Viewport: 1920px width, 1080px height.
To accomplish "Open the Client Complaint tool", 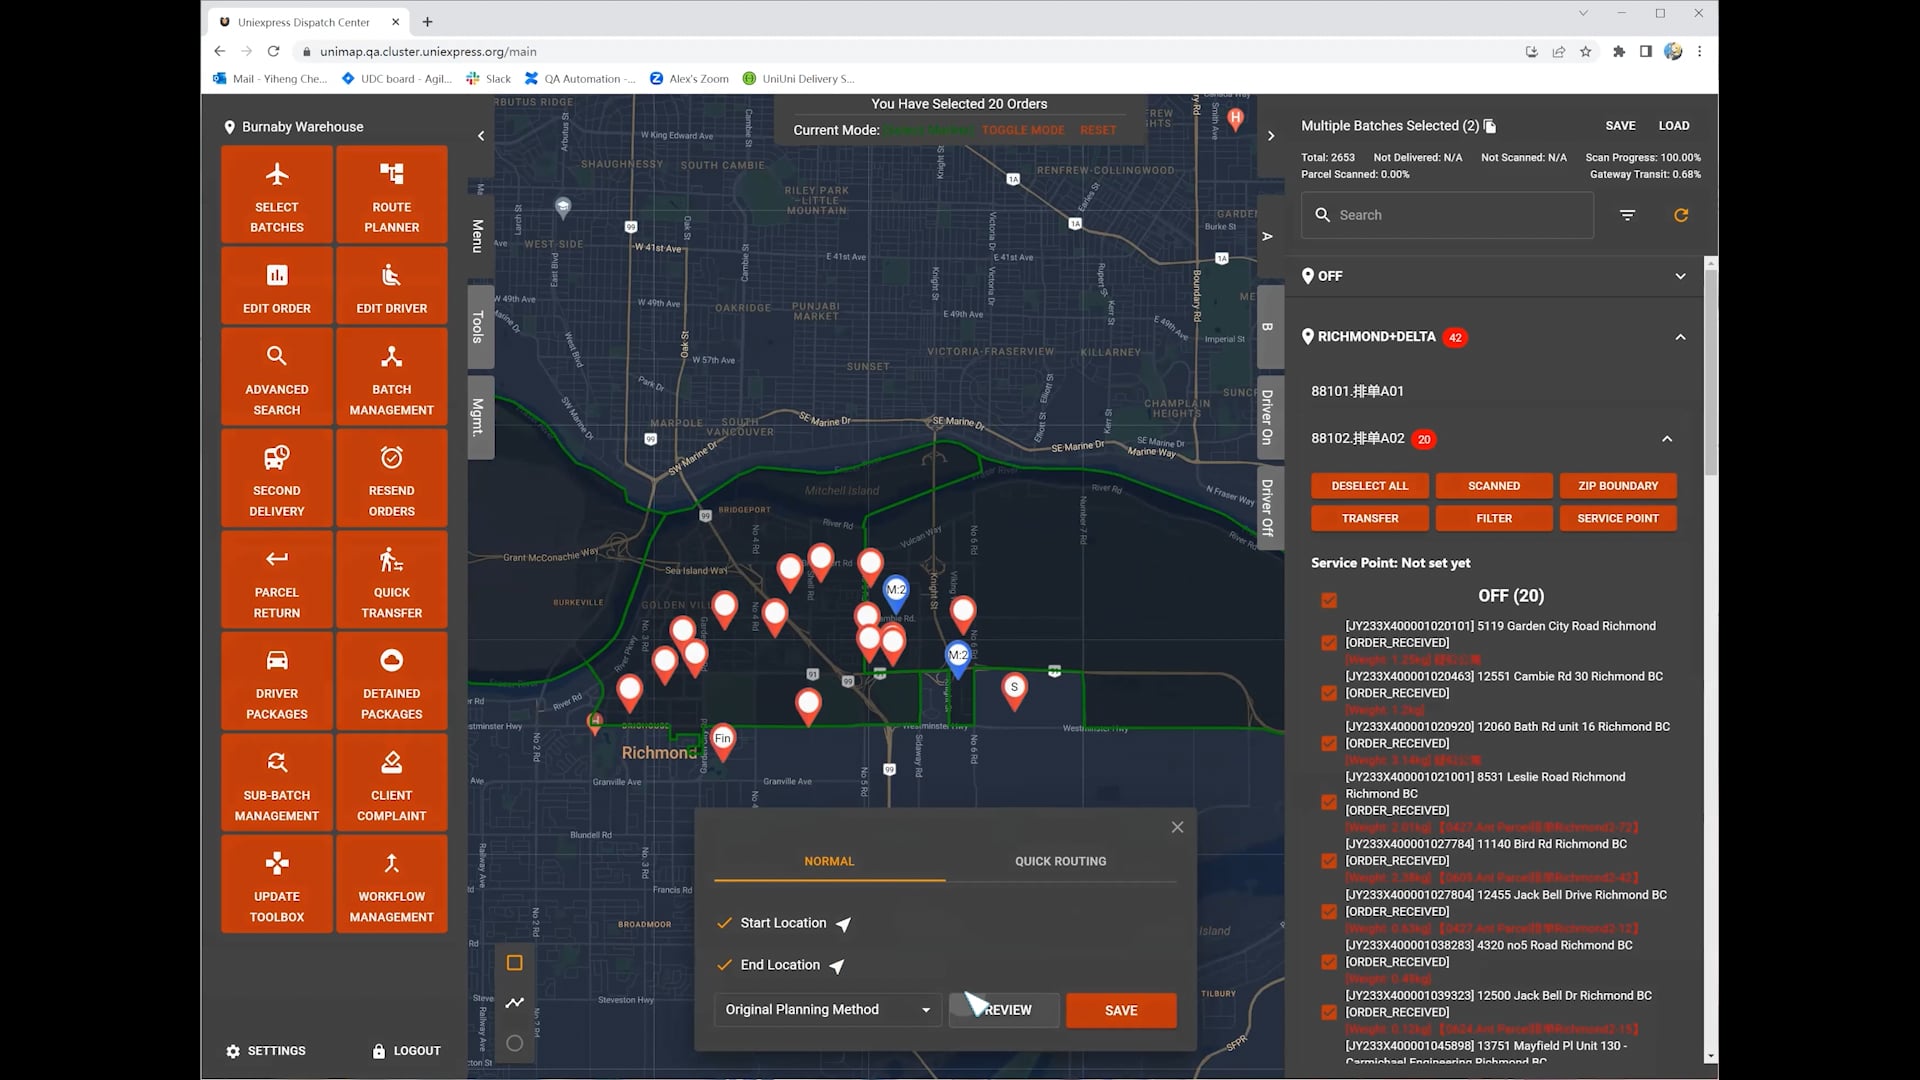I will click(391, 782).
